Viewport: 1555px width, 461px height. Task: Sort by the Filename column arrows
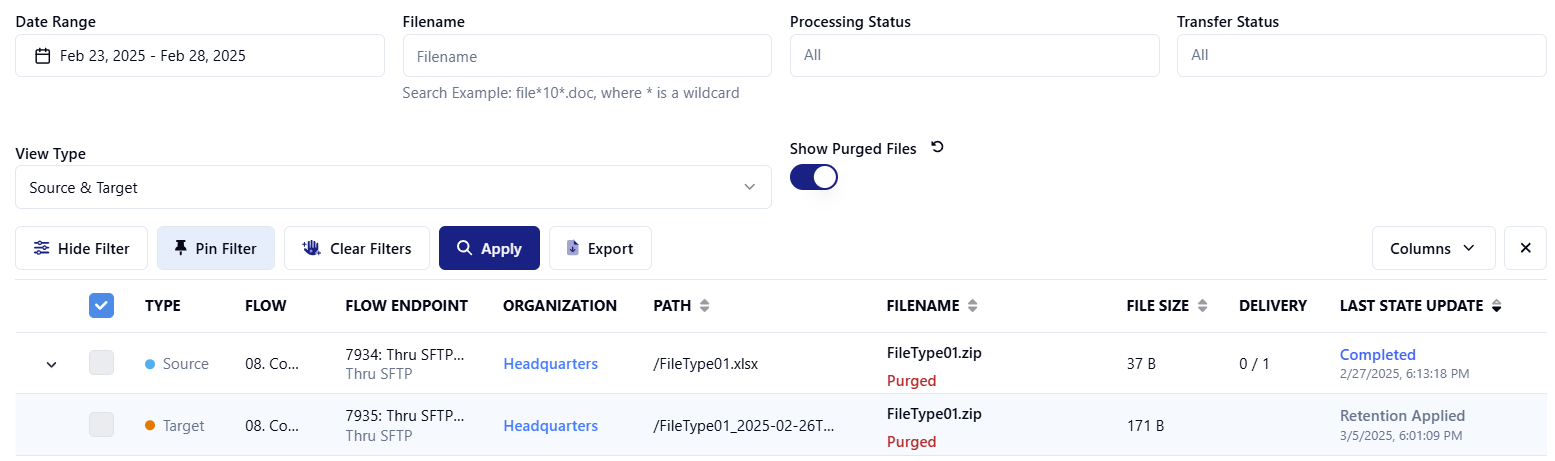pyautogui.click(x=972, y=306)
